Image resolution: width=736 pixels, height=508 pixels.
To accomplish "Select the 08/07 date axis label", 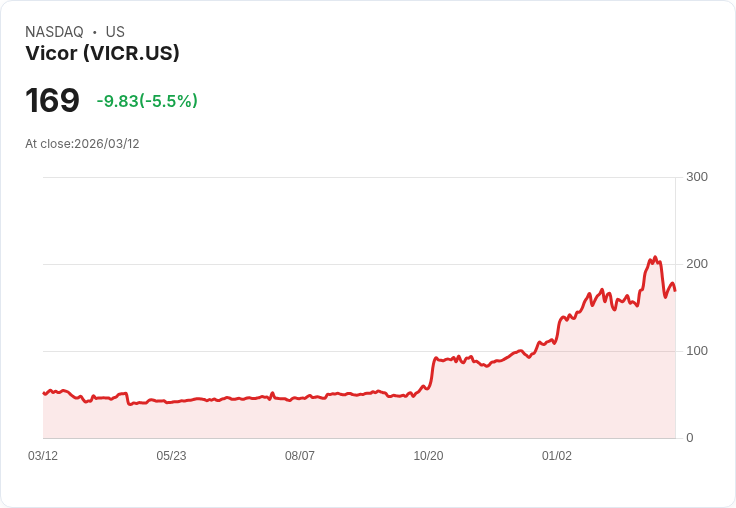I will click(300, 455).
